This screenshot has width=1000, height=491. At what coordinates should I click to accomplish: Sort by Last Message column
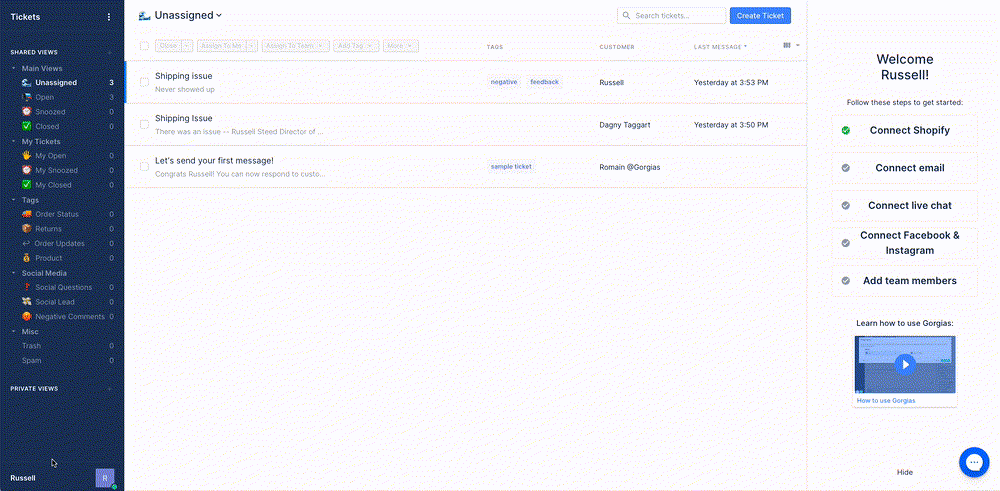[720, 47]
